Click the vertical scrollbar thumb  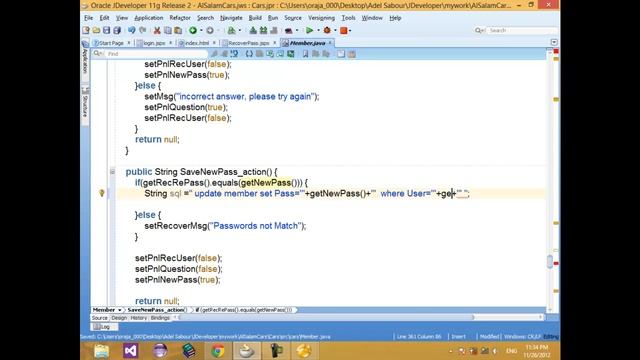550,261
